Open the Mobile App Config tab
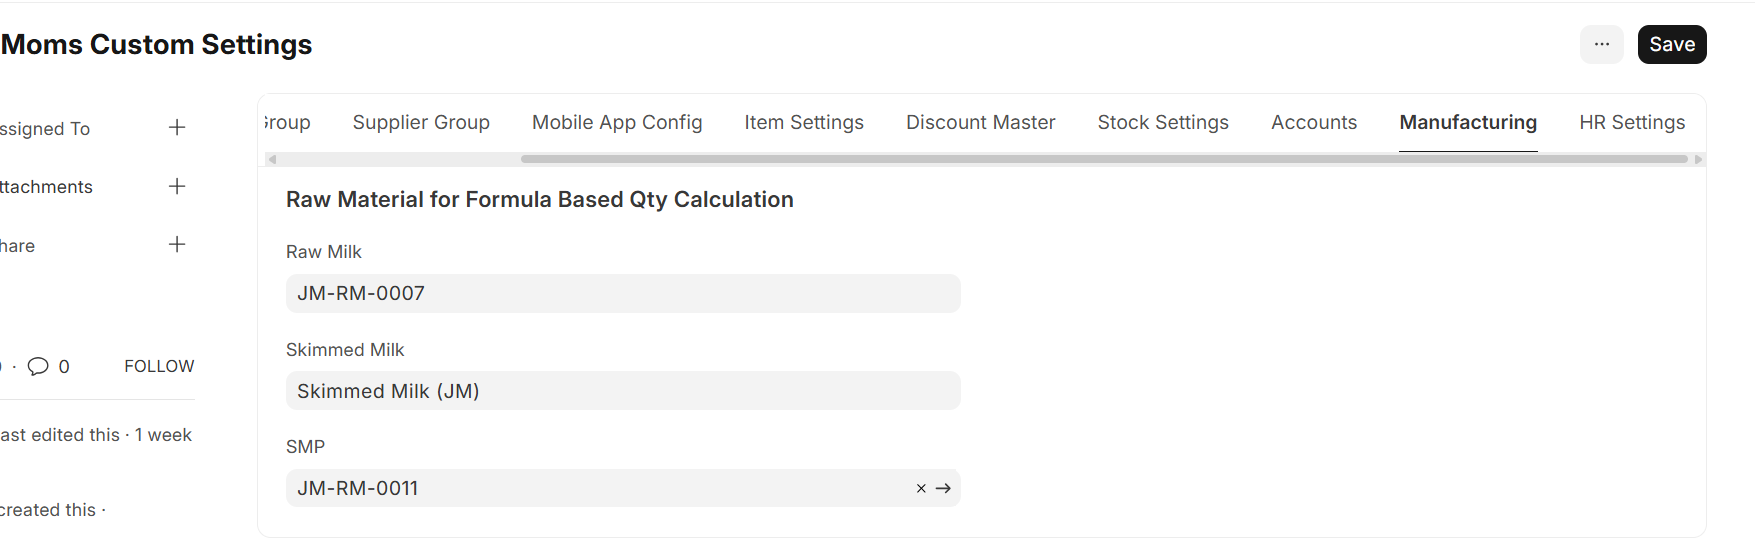1755x542 pixels. click(617, 122)
